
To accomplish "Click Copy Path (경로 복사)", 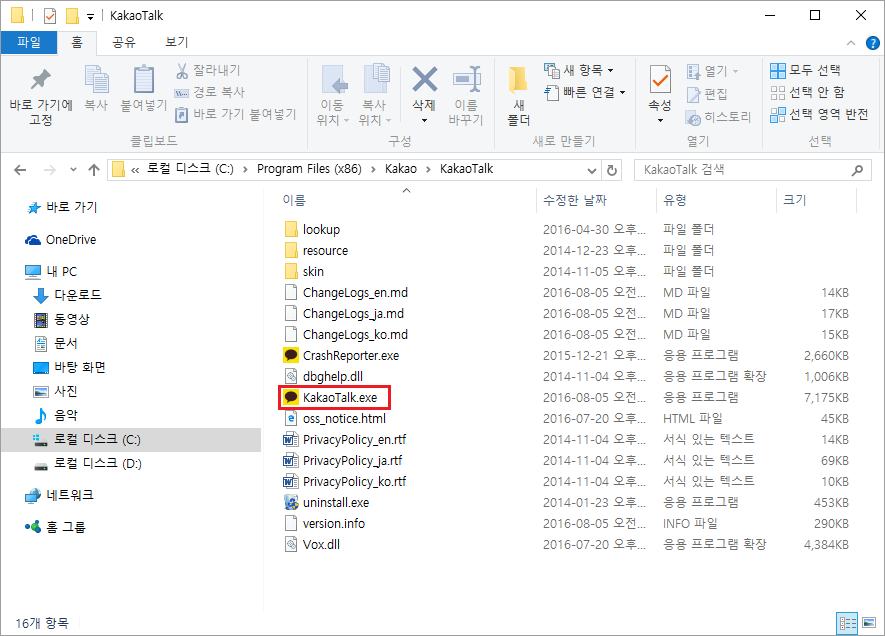I will [209, 92].
